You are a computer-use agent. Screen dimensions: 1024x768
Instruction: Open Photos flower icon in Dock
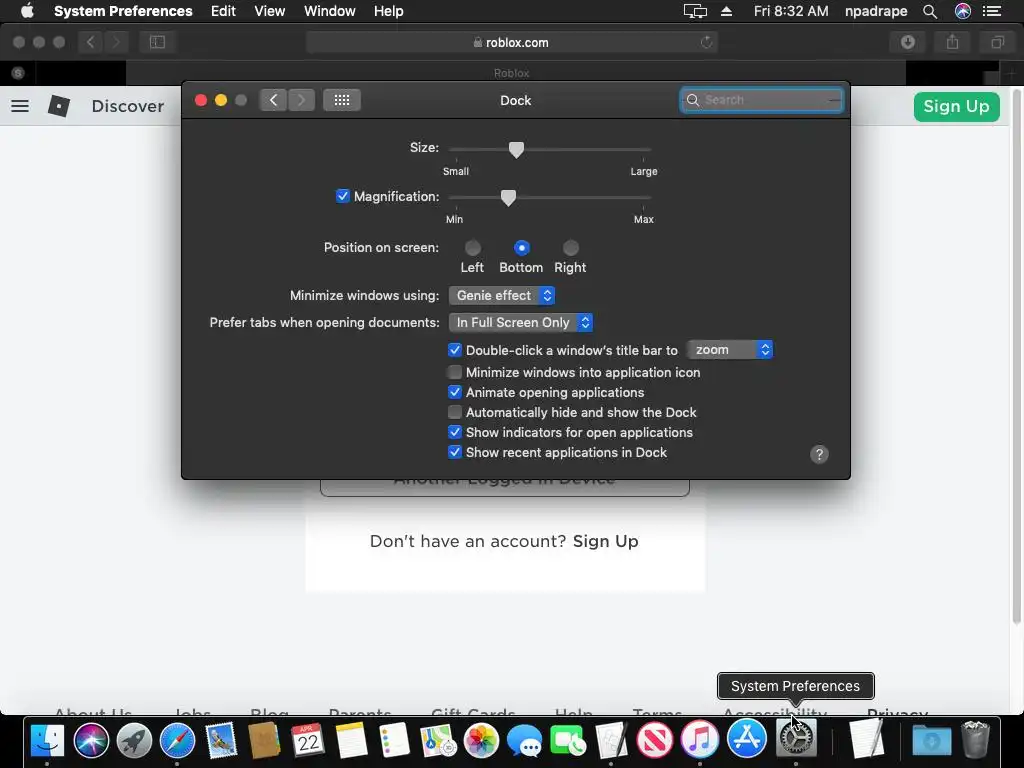coord(481,741)
